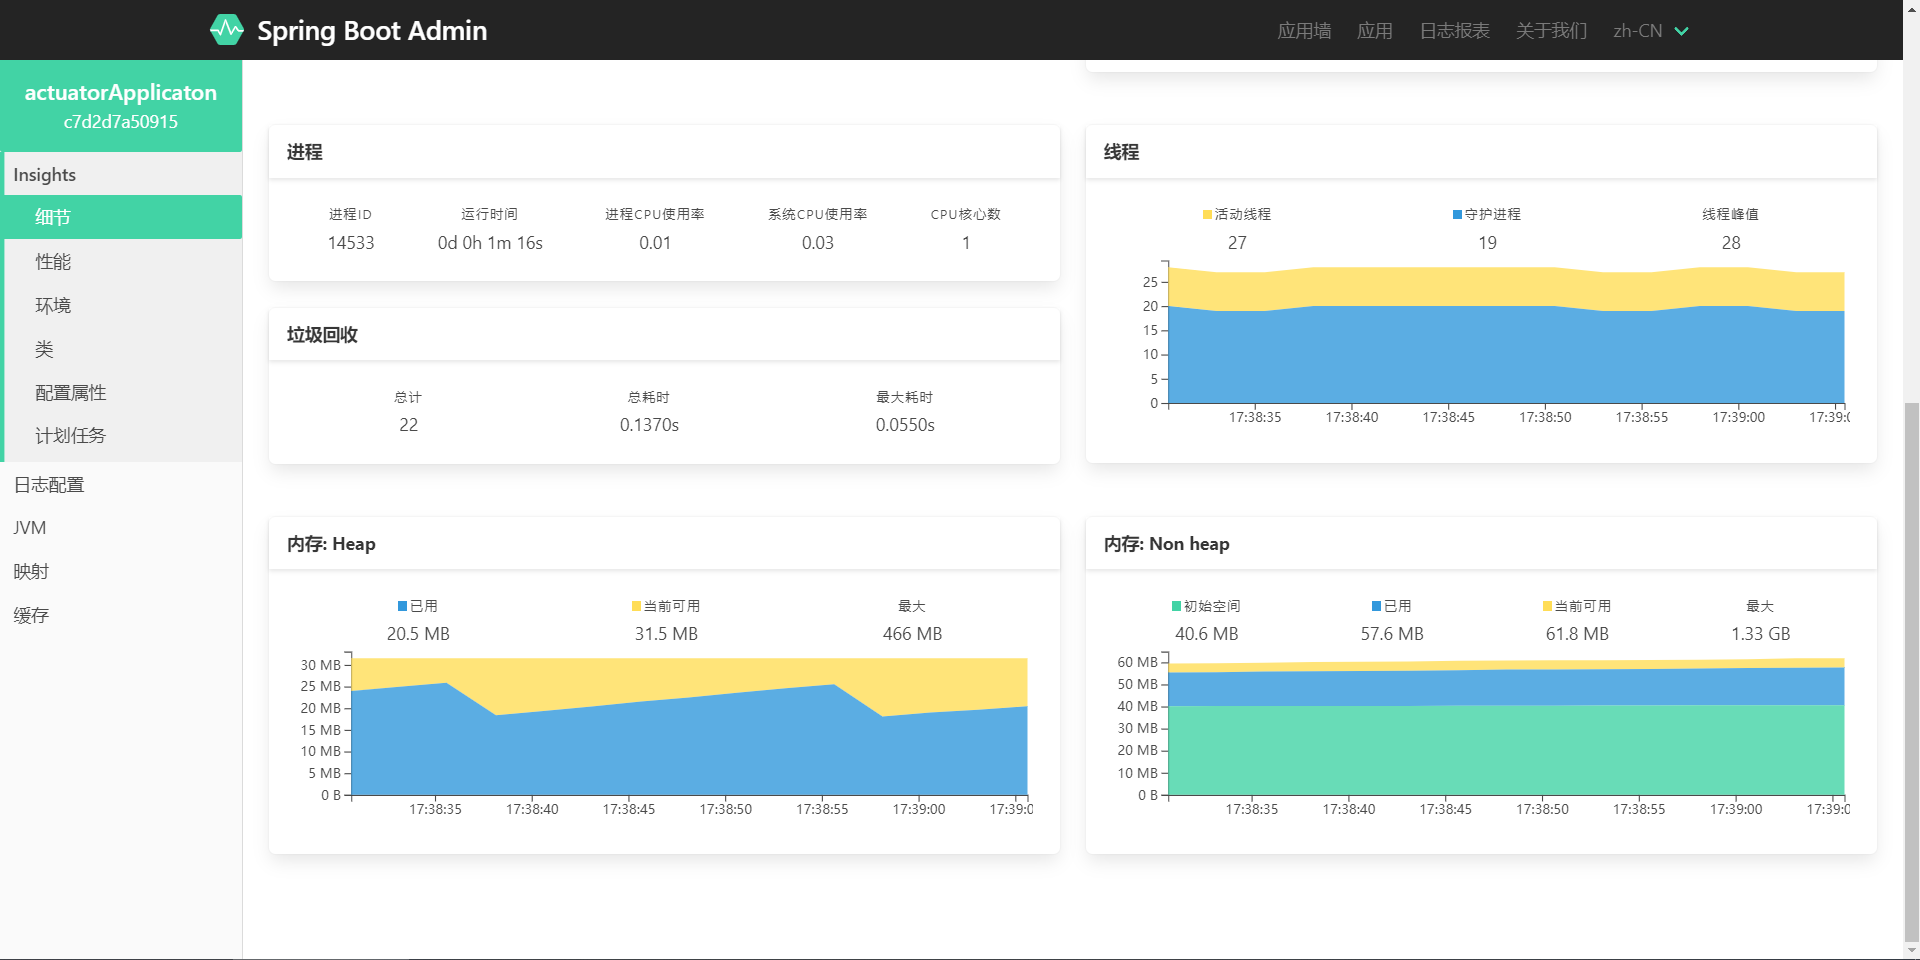Viewport: 1920px width, 960px height.
Task: Open the 应用墙 navigation item
Action: (x=1304, y=31)
